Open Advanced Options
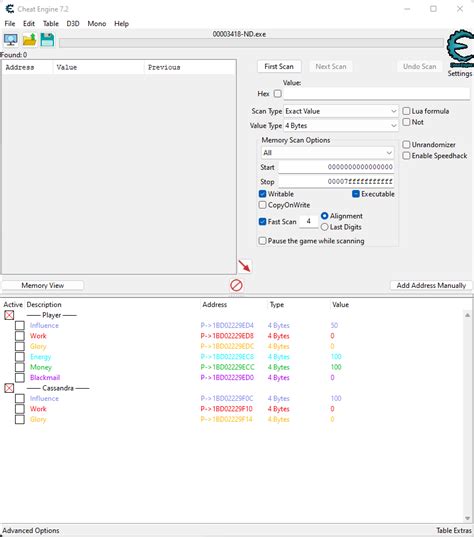474x537 pixels. (x=31, y=530)
